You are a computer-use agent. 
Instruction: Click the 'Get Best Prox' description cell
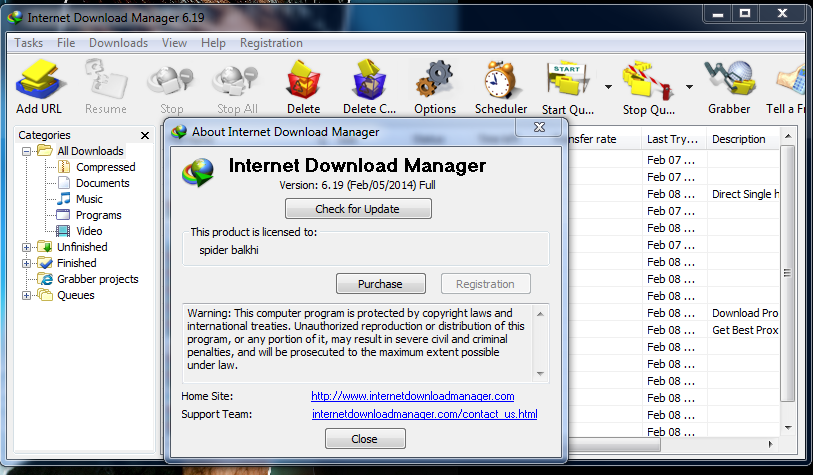tap(744, 330)
